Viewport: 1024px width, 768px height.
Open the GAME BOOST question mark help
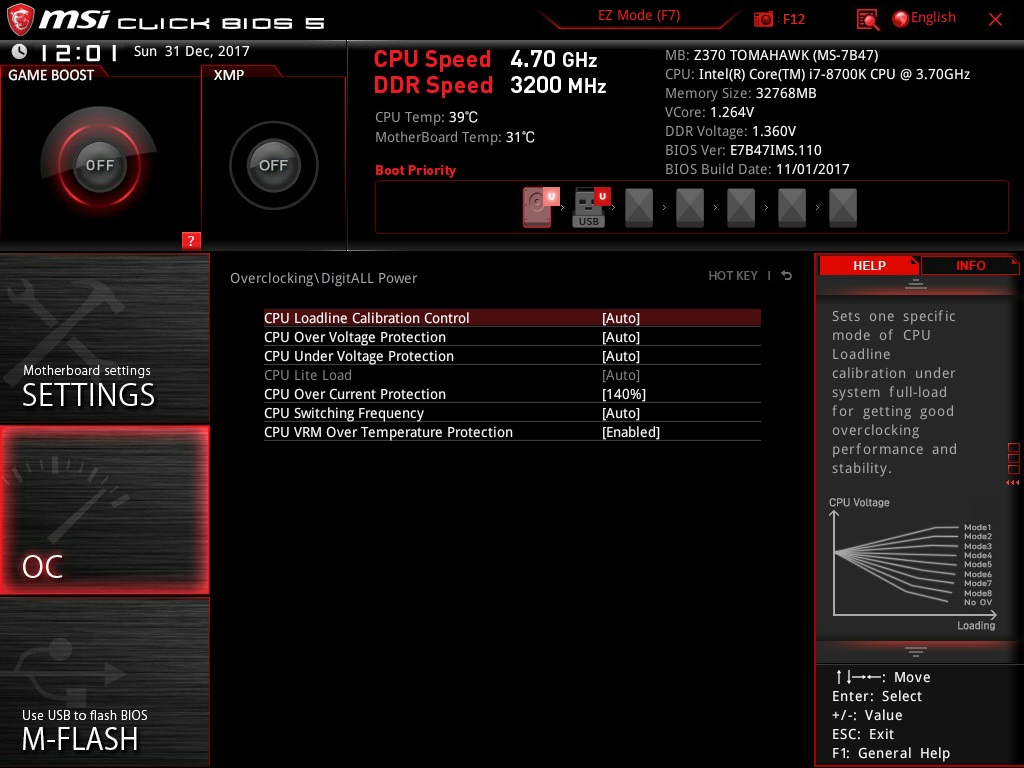point(191,240)
